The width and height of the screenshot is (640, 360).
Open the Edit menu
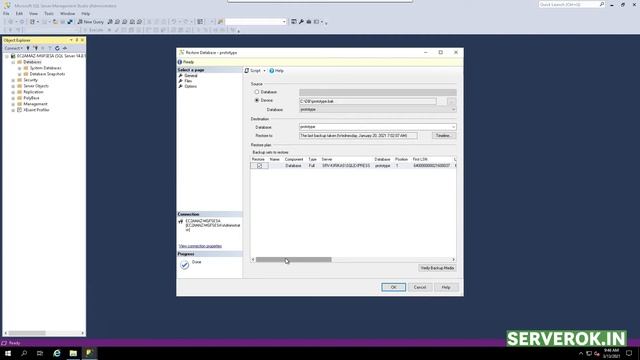pos(19,13)
